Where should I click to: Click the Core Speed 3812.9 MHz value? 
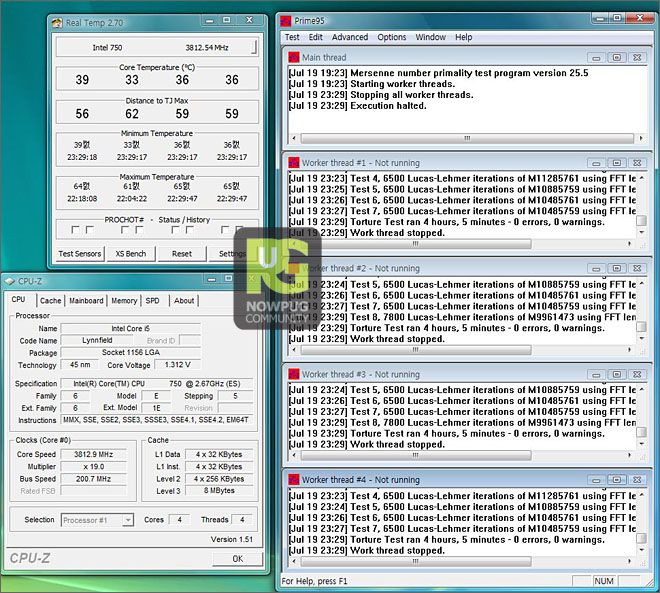(93, 455)
